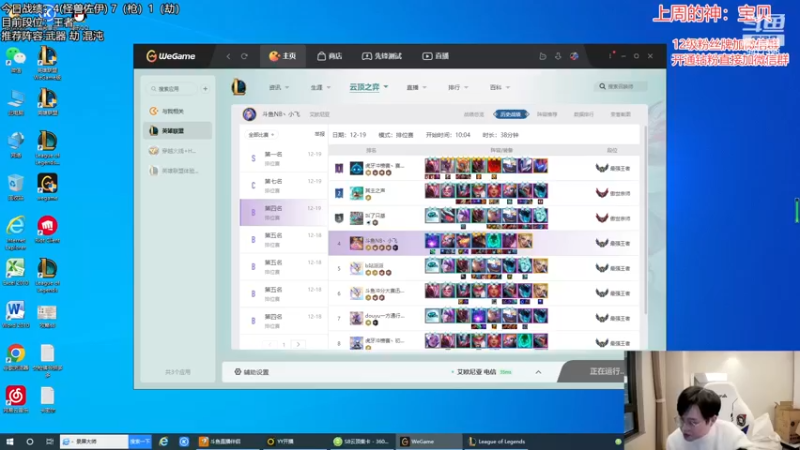Switch to the 战绩总览 tab
This screenshot has width=800, height=450.
coord(474,114)
